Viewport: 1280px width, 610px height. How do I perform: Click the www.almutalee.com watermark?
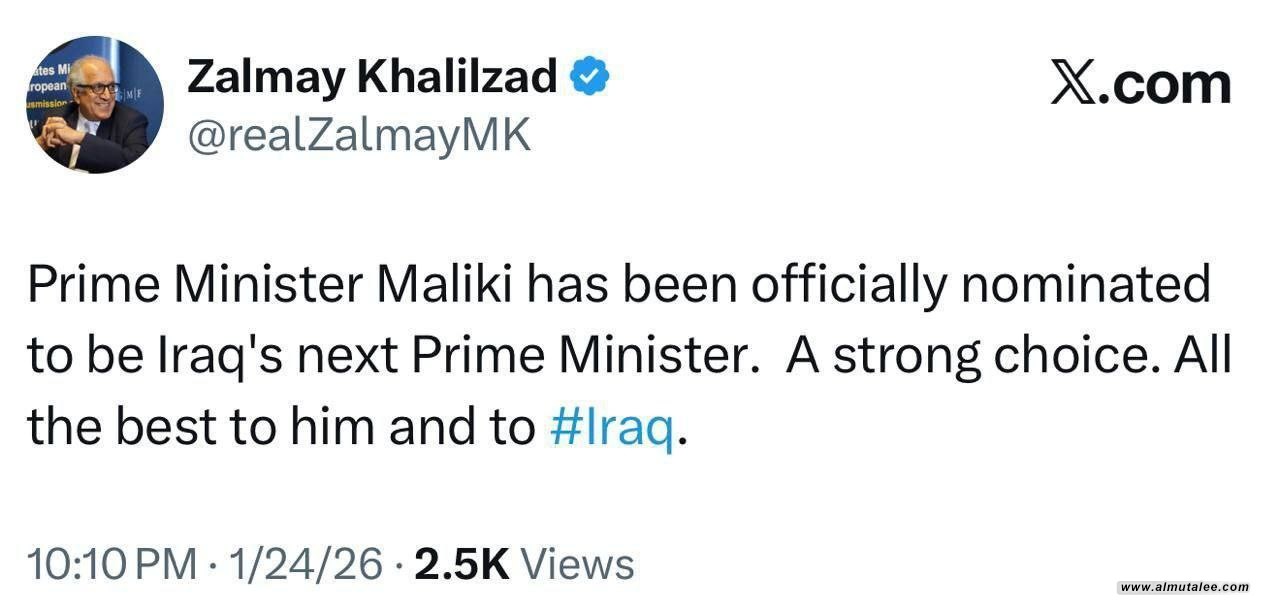[1184, 588]
